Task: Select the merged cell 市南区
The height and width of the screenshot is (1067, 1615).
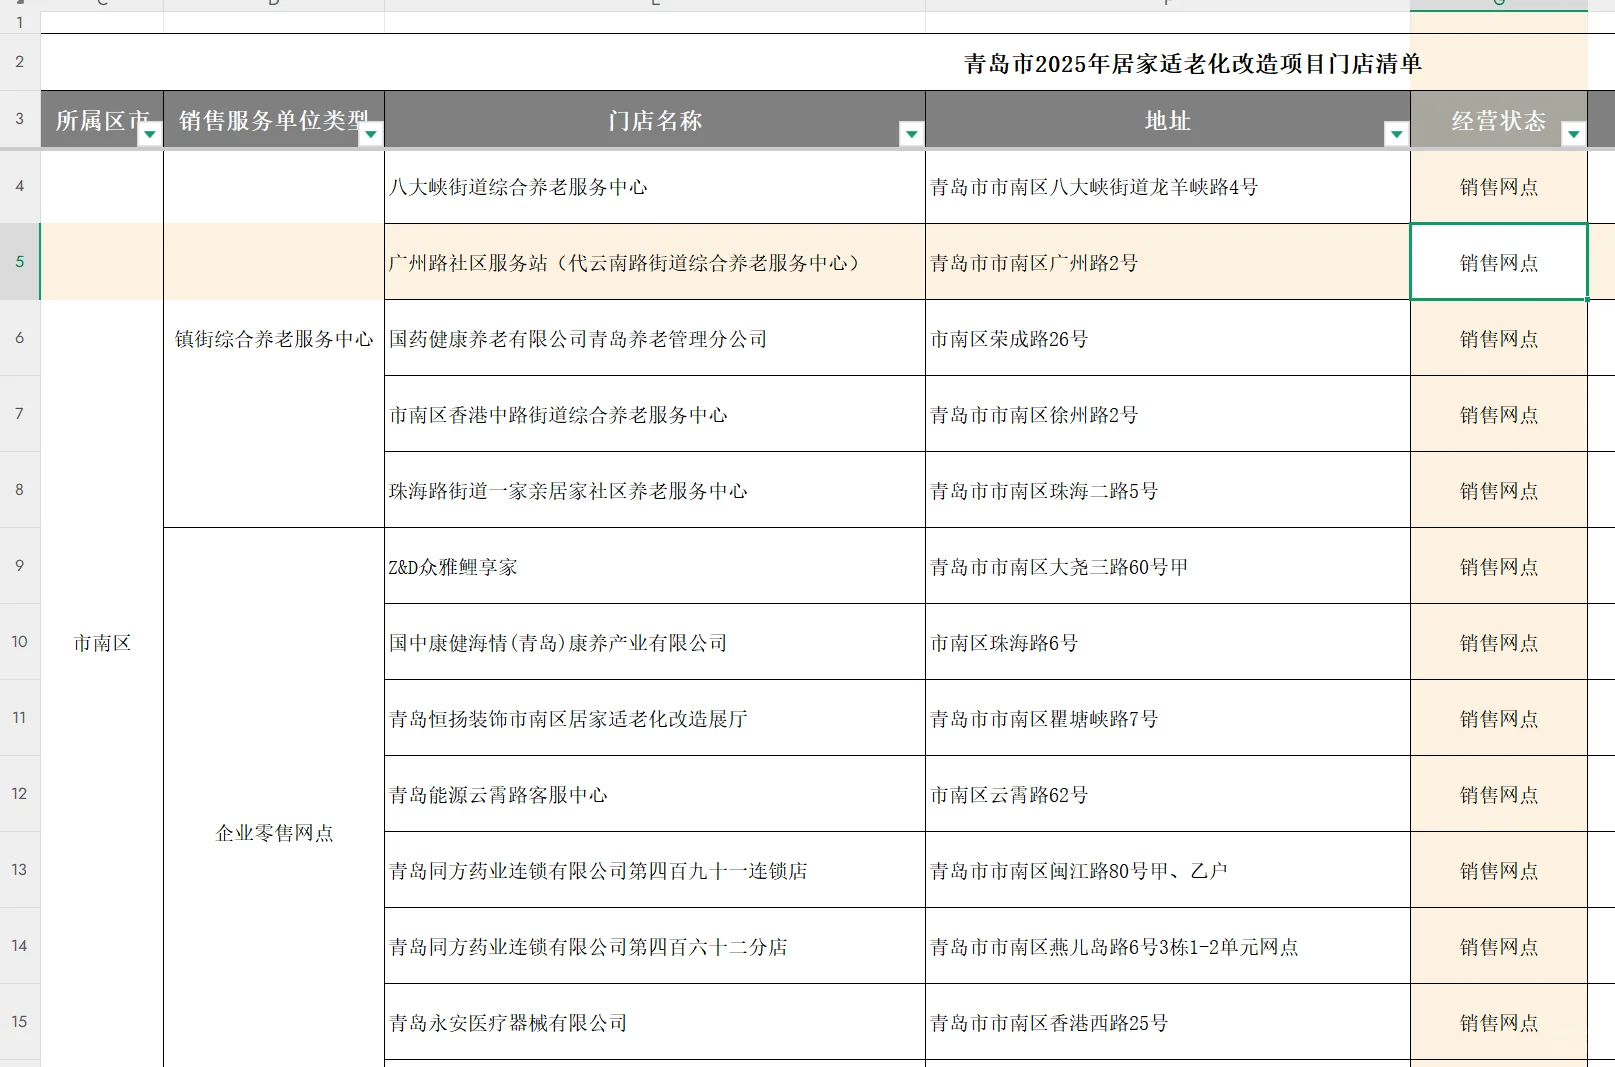Action: pos(101,643)
